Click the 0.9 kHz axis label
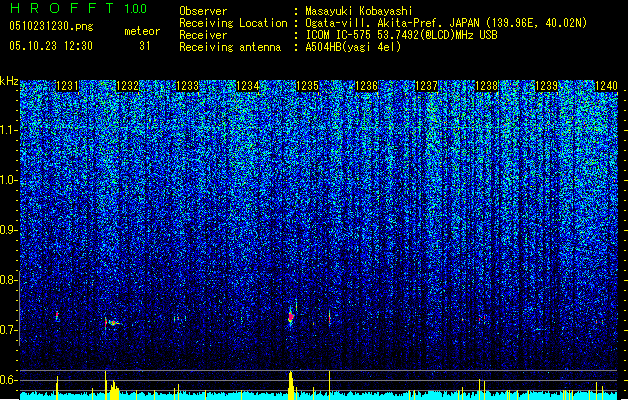 click(x=8, y=230)
